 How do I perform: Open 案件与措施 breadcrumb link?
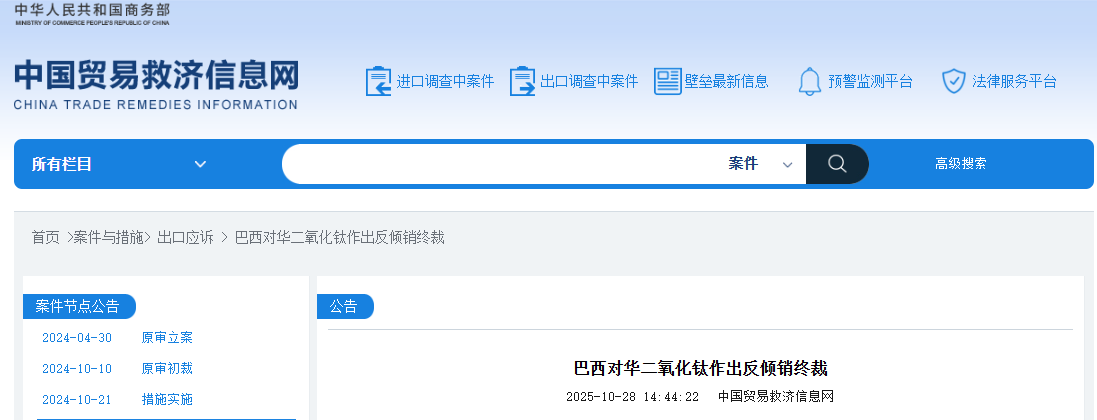point(110,237)
